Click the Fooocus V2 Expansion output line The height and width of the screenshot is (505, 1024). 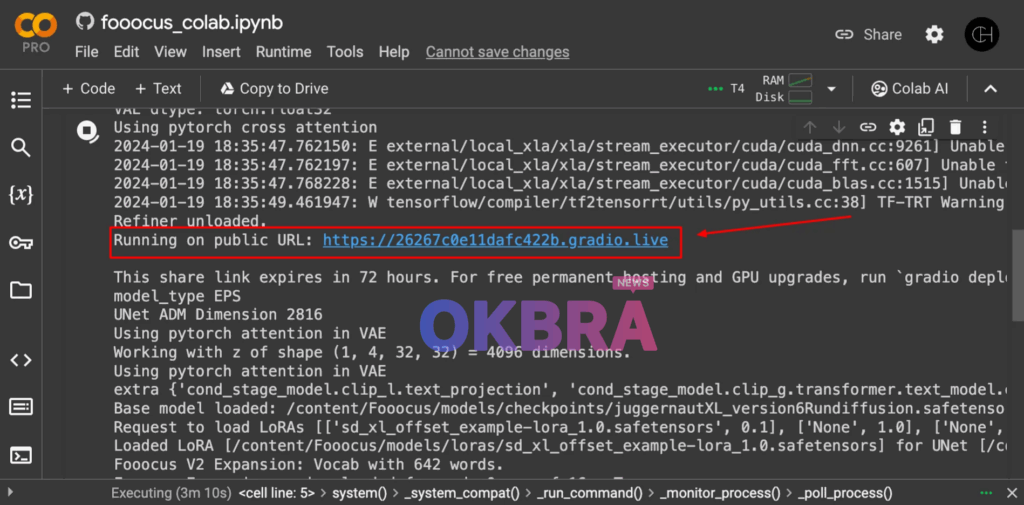(309, 465)
